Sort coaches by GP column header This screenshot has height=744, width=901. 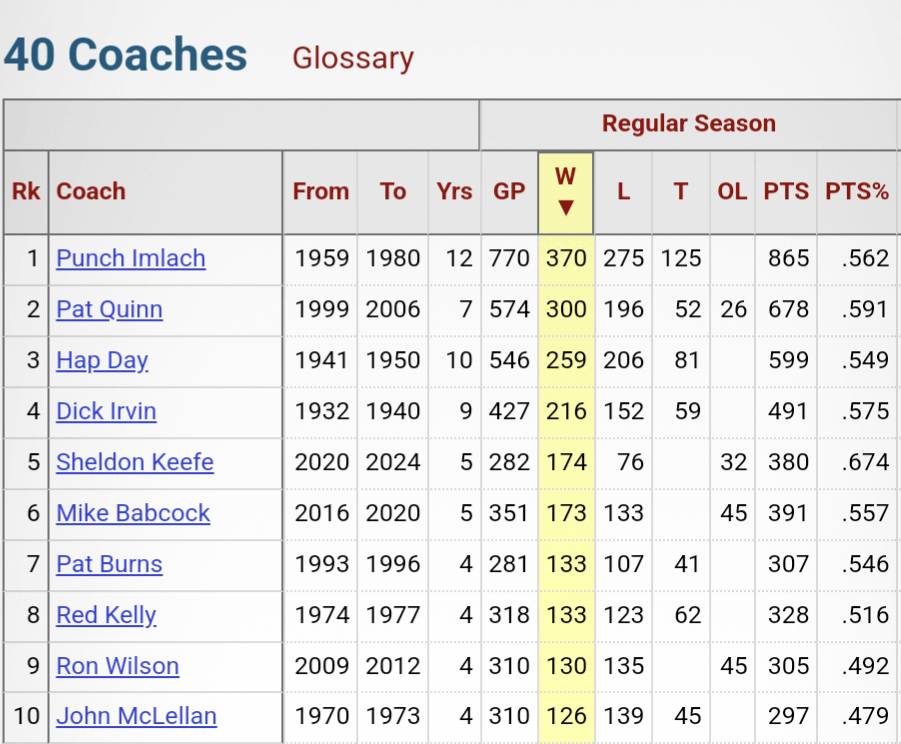click(509, 192)
